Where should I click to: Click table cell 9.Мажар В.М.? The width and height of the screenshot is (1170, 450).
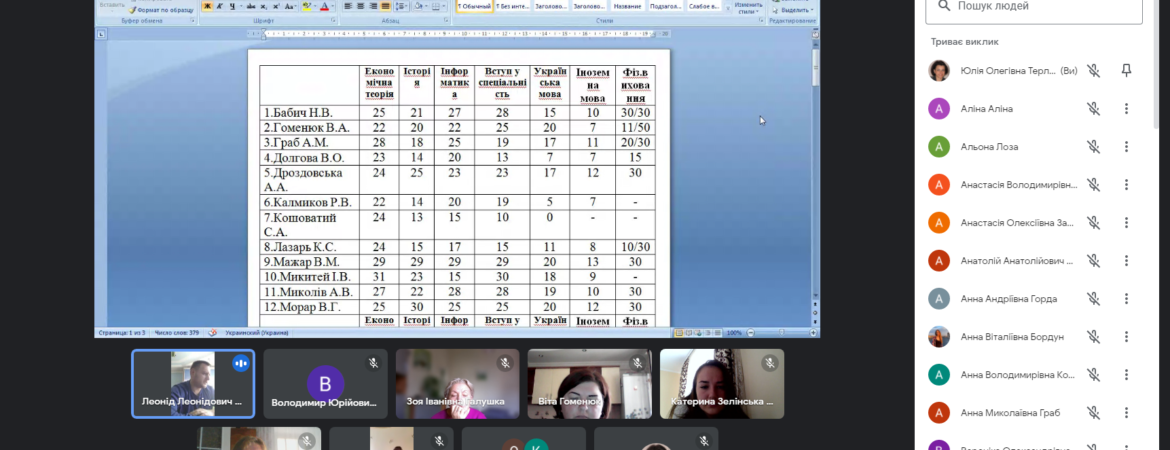tap(310, 262)
